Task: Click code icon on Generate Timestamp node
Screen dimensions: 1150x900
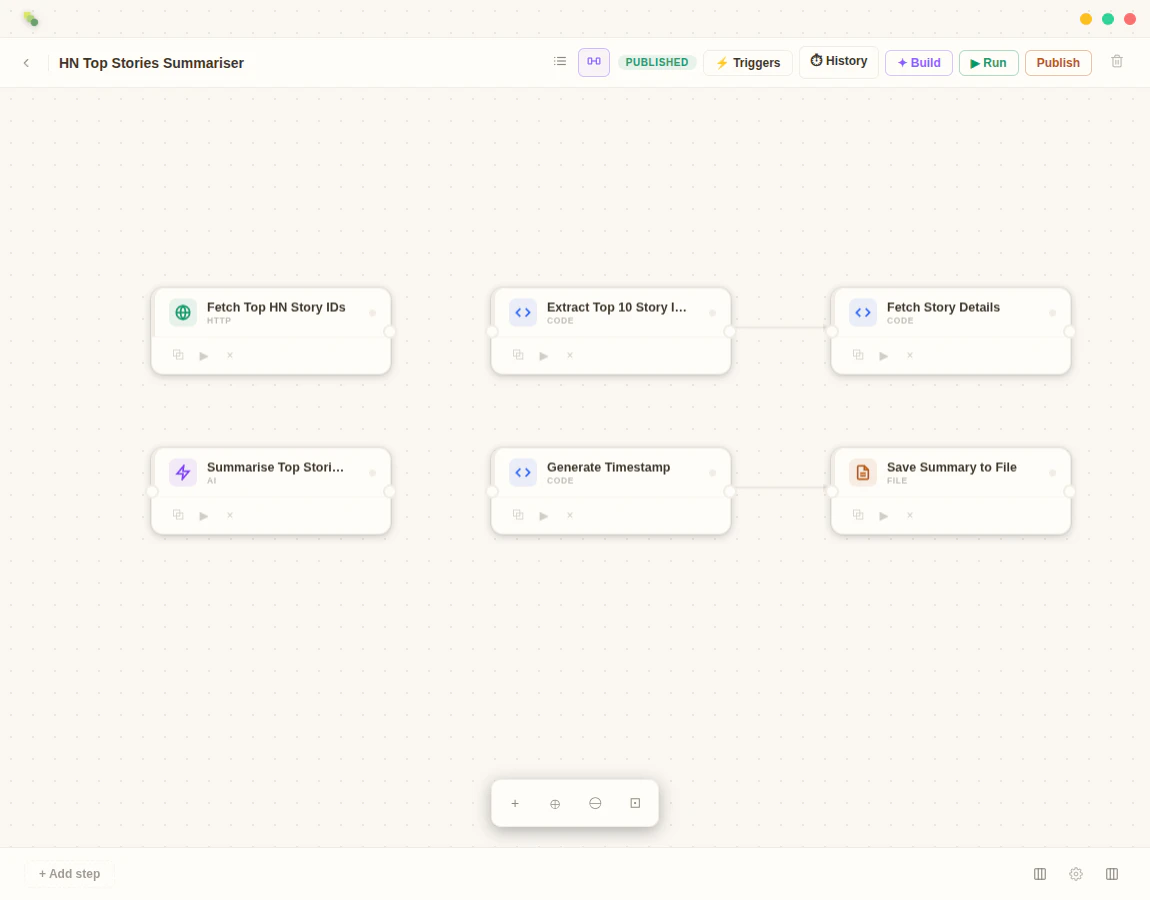Action: 523,472
